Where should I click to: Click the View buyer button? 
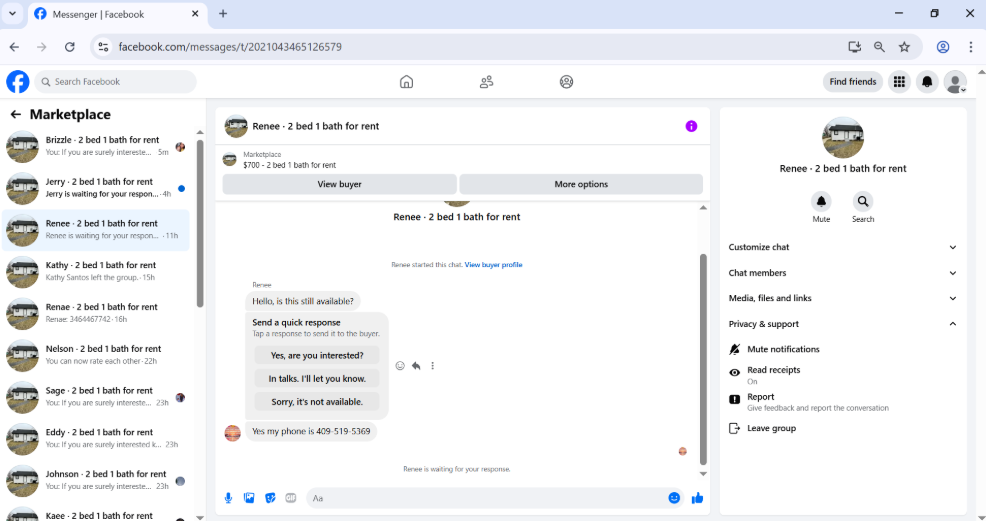pos(340,184)
